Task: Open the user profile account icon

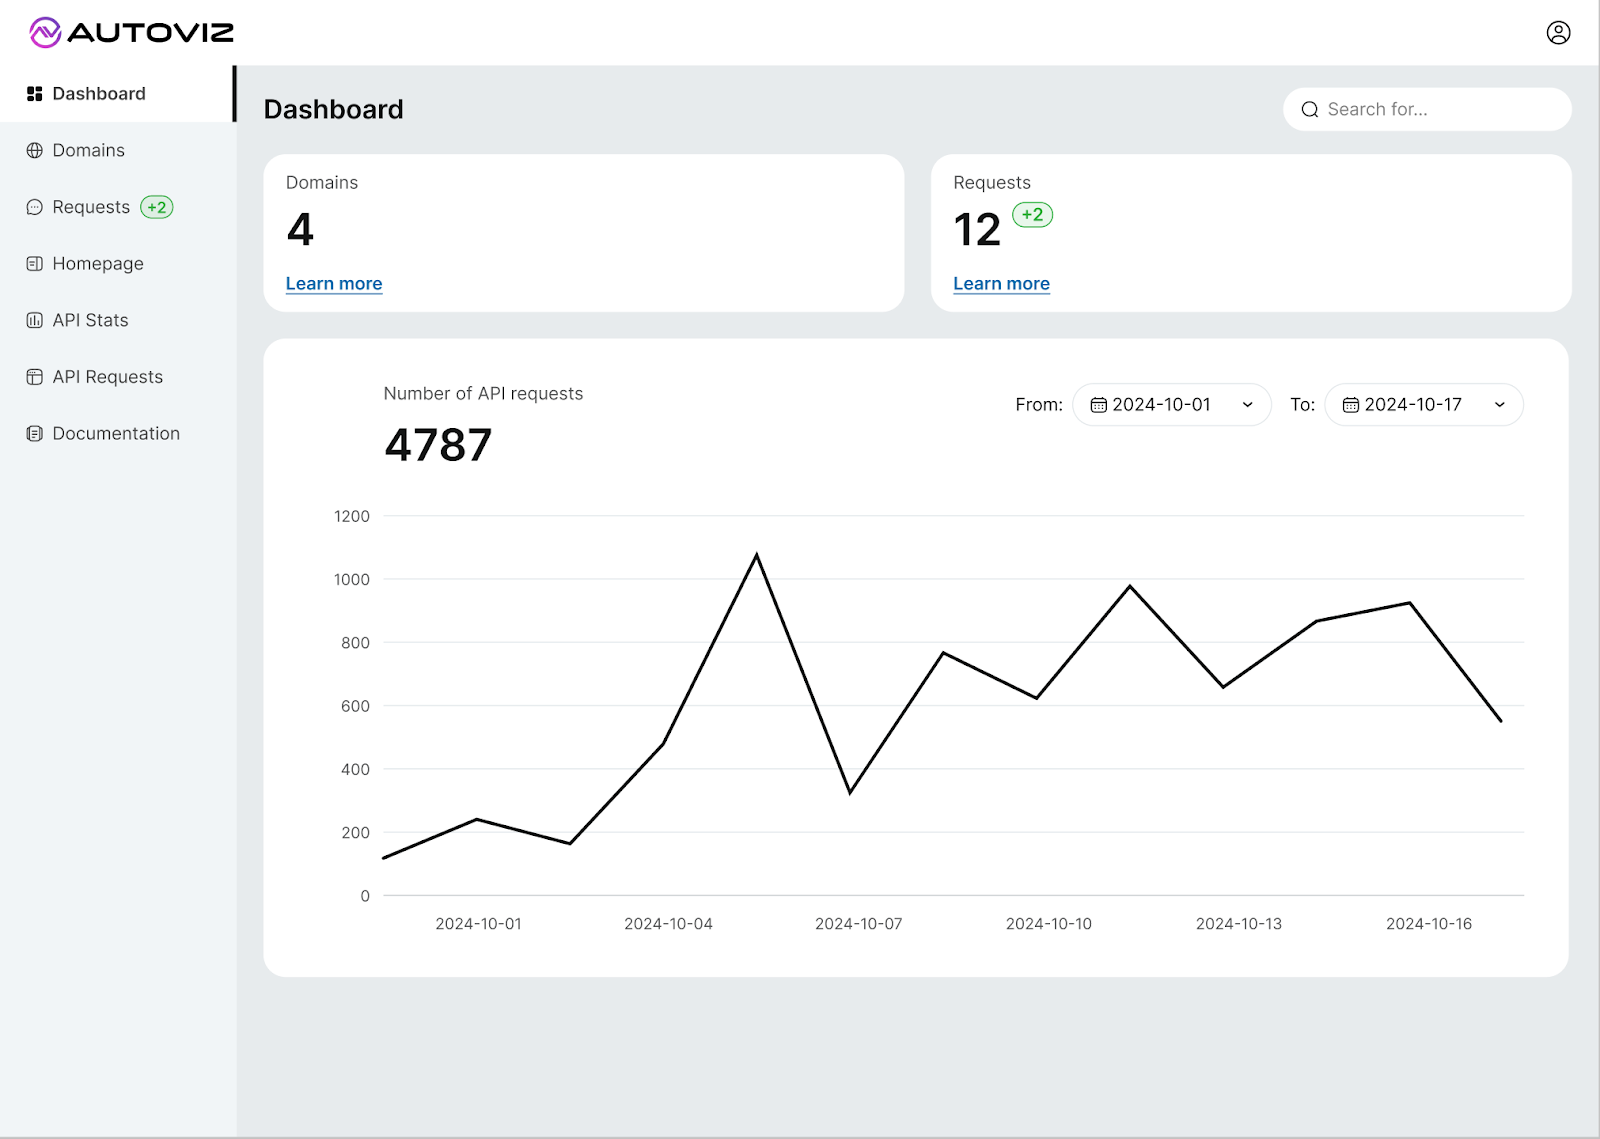Action: point(1557,33)
